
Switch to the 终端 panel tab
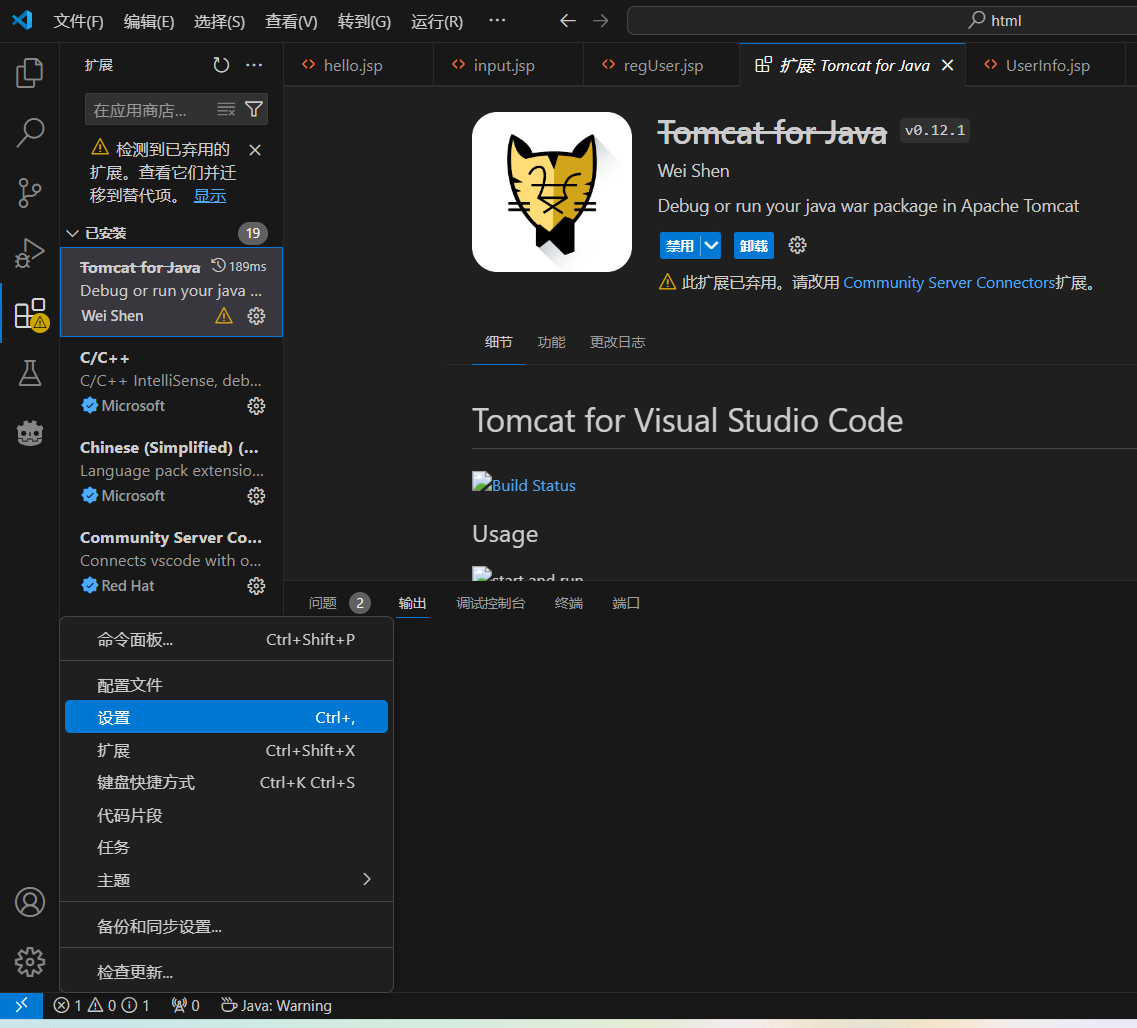[x=568, y=603]
